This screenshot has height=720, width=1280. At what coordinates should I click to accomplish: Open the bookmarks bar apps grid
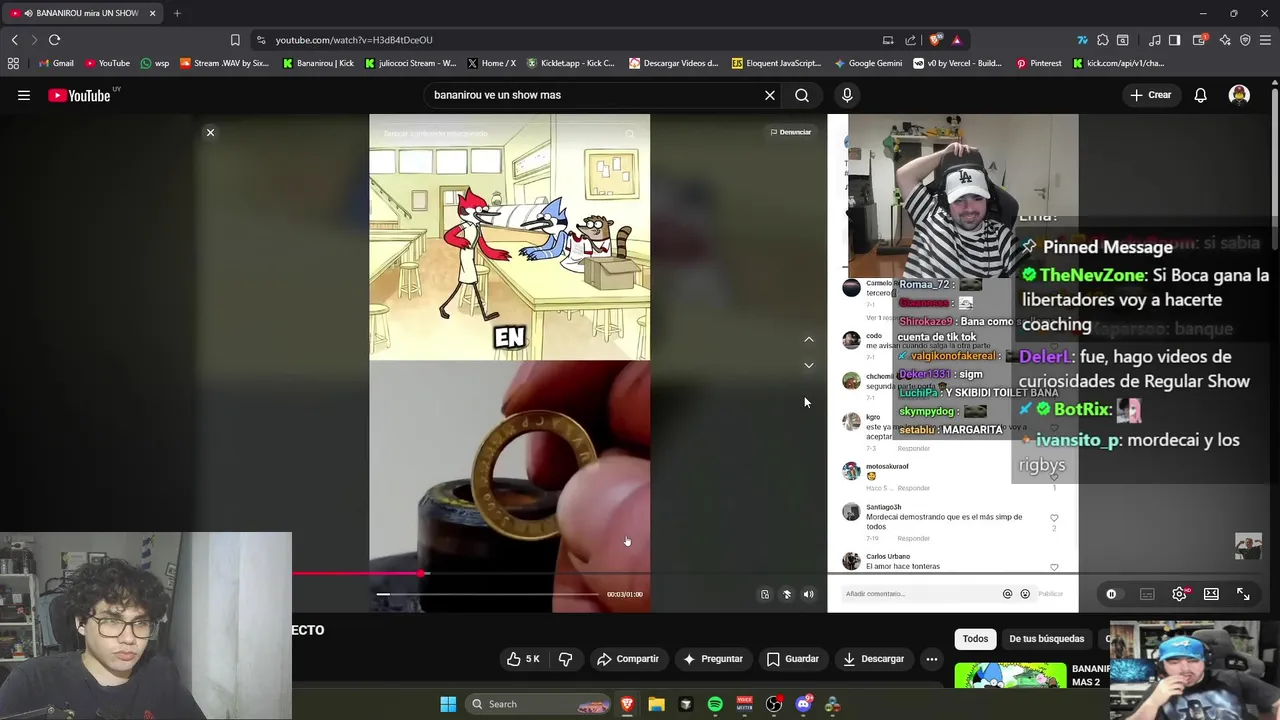point(13,63)
